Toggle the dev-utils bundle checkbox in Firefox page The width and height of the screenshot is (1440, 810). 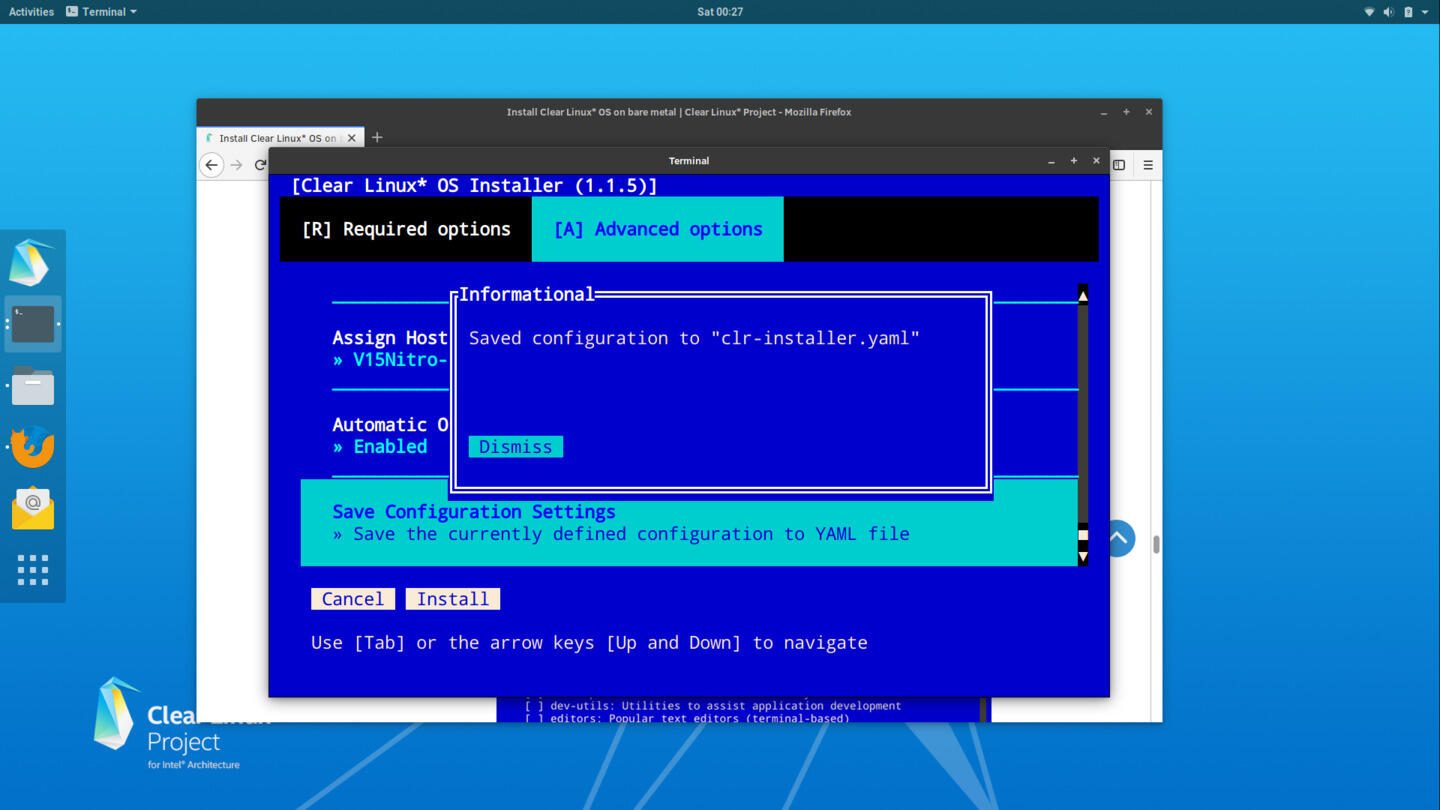click(535, 706)
